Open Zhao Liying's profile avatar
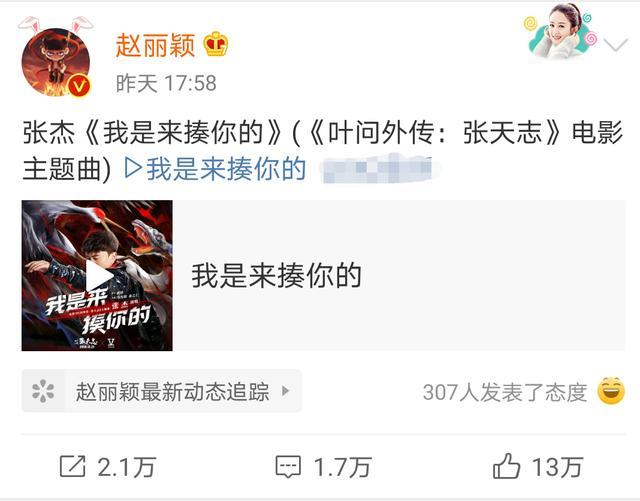 [x=56, y=62]
